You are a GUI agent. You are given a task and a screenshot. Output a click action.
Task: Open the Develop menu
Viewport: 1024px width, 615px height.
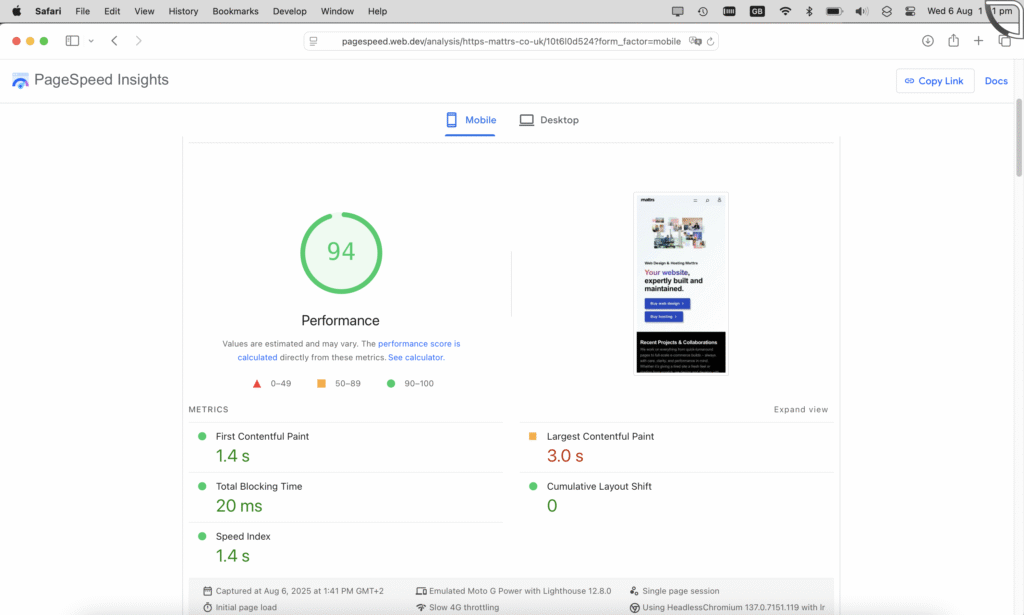point(289,11)
